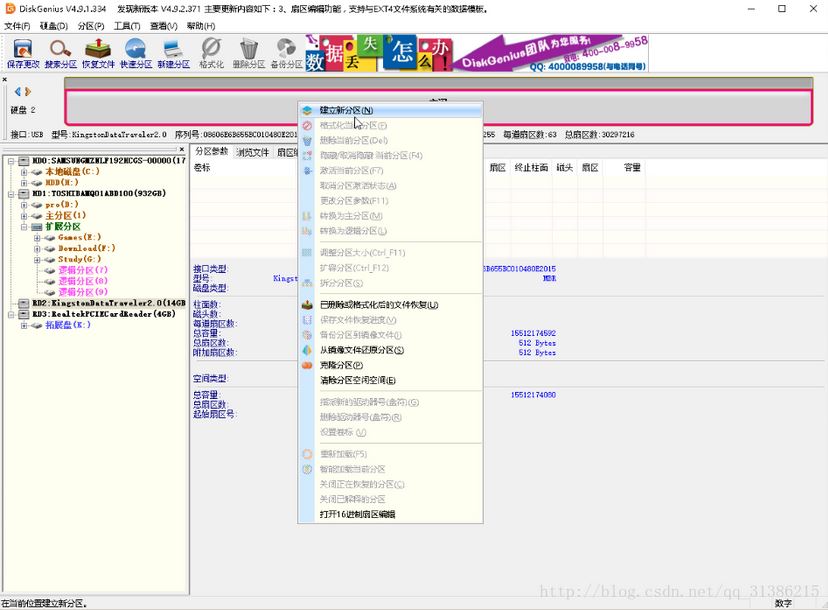Collapse the RD3 RealtekPCIECardReader node

11,314
